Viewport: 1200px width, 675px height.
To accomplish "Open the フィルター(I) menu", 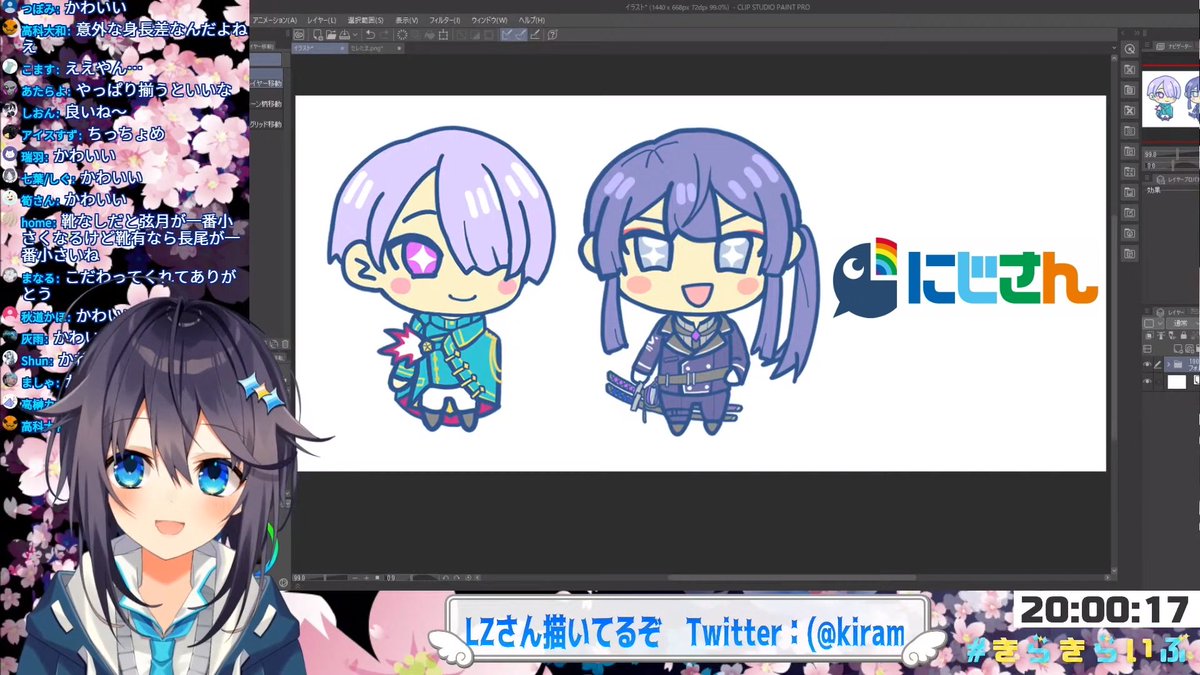I will click(445, 20).
